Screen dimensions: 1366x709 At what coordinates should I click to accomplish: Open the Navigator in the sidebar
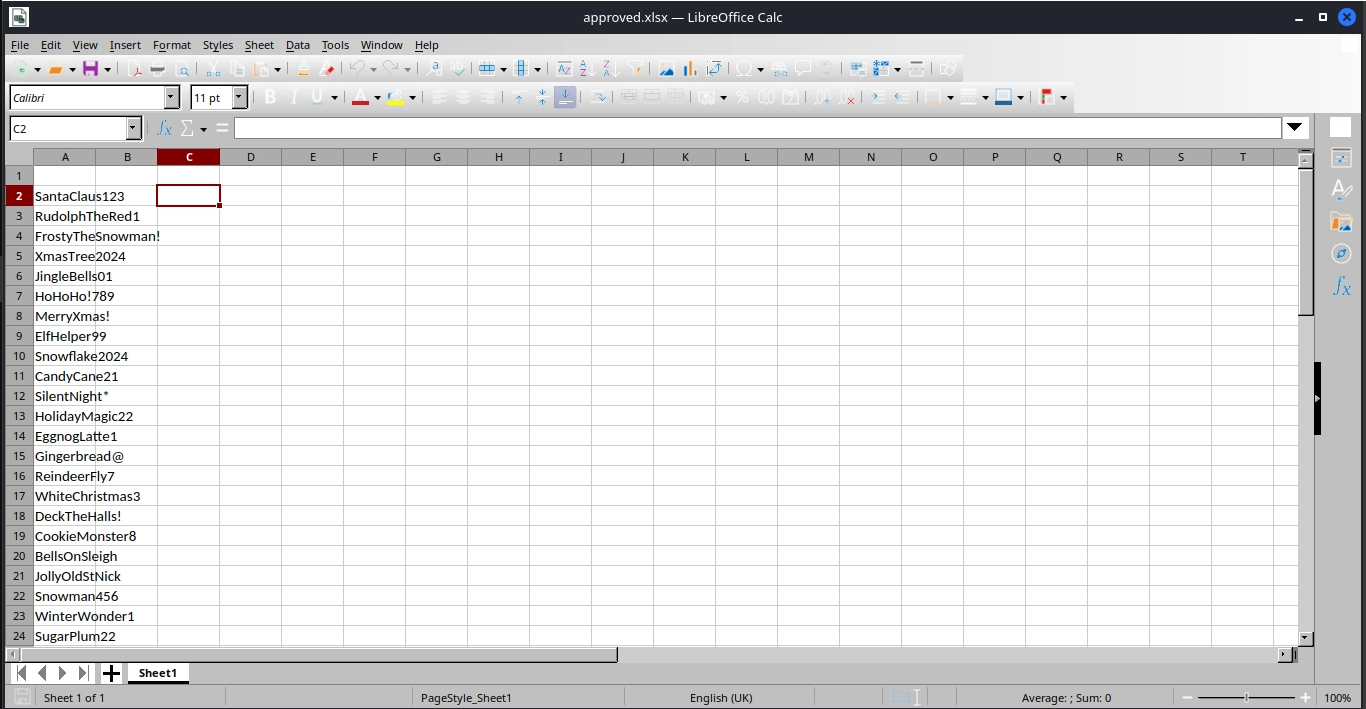tap(1341, 254)
